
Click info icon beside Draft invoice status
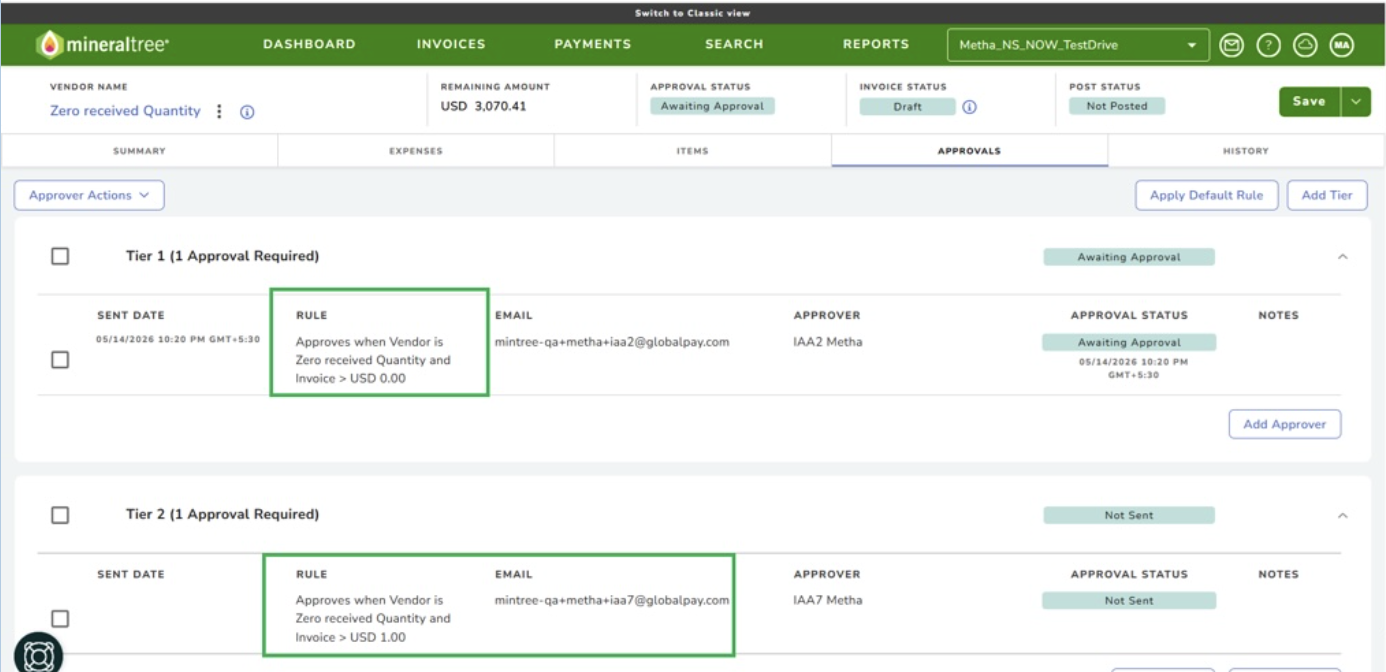tap(969, 107)
